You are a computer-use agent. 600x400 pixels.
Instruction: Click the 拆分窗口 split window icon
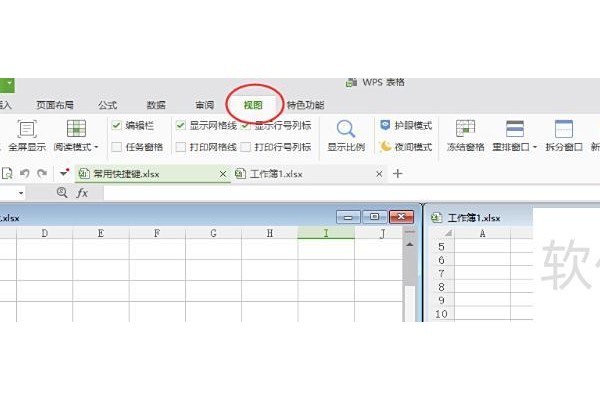[x=564, y=128]
